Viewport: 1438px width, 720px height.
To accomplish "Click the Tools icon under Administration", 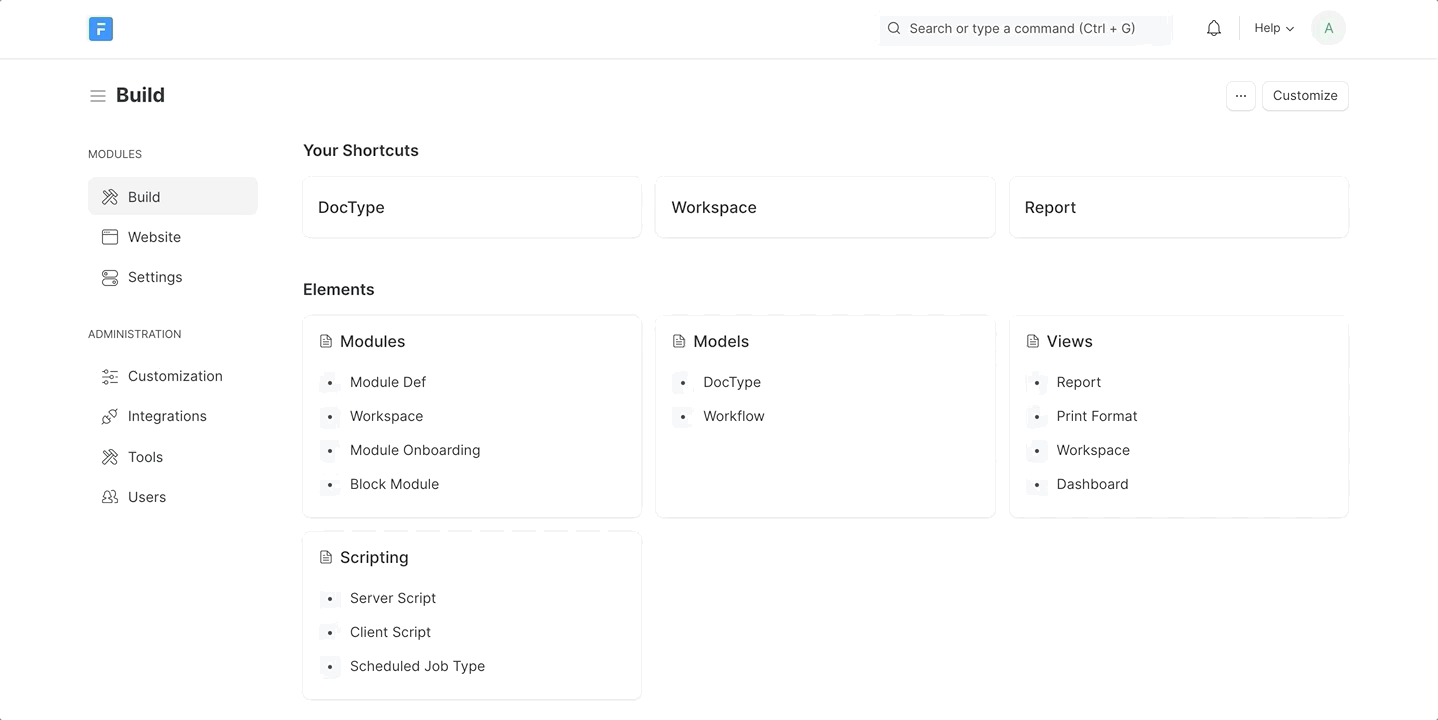I will [110, 457].
